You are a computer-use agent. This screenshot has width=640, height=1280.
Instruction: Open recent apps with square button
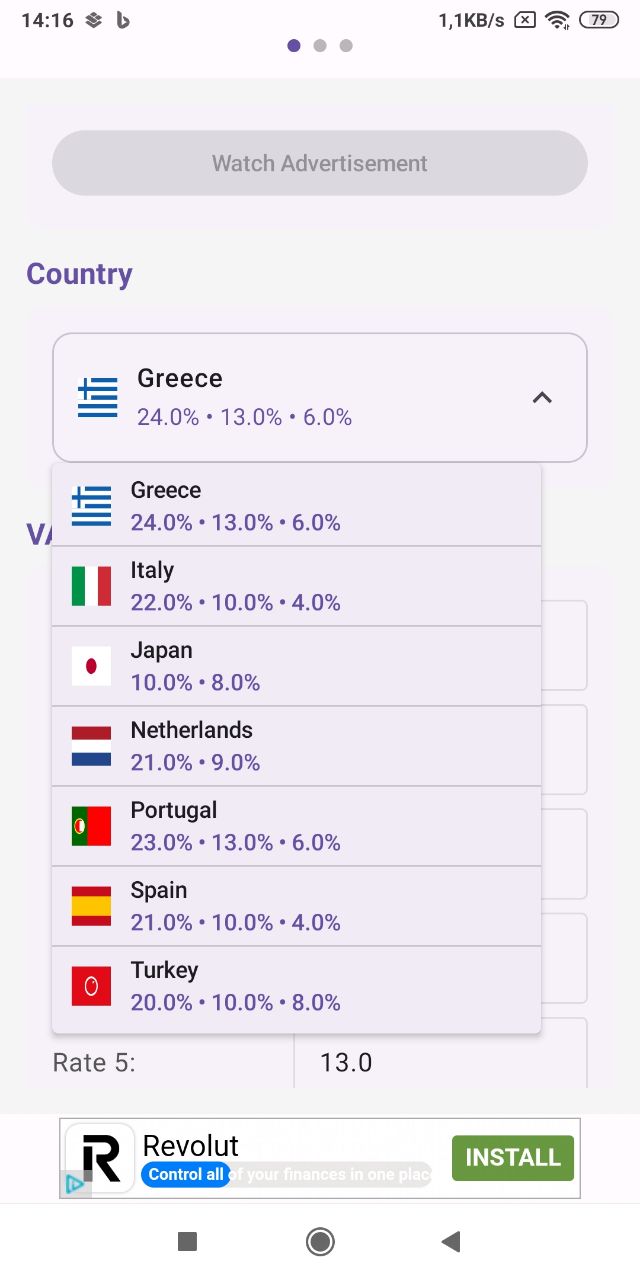187,1241
